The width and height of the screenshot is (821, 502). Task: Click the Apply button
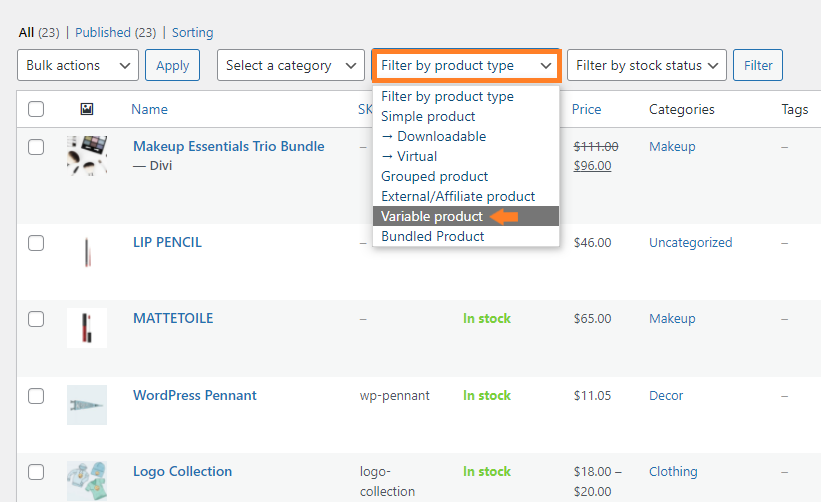(x=172, y=65)
